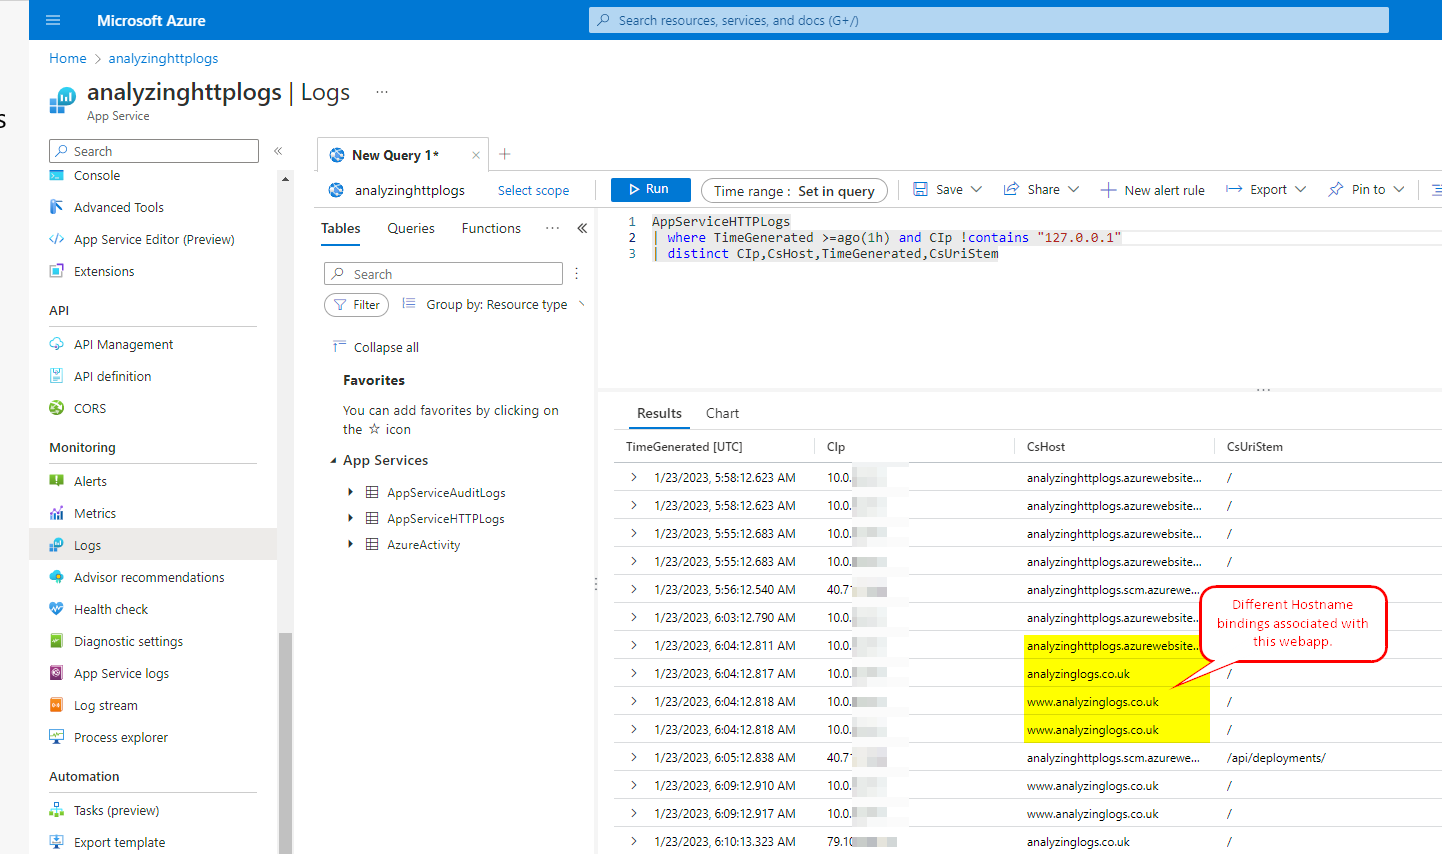The width and height of the screenshot is (1442, 854).
Task: Click Collapse all in tables pane
Action: coord(376,347)
